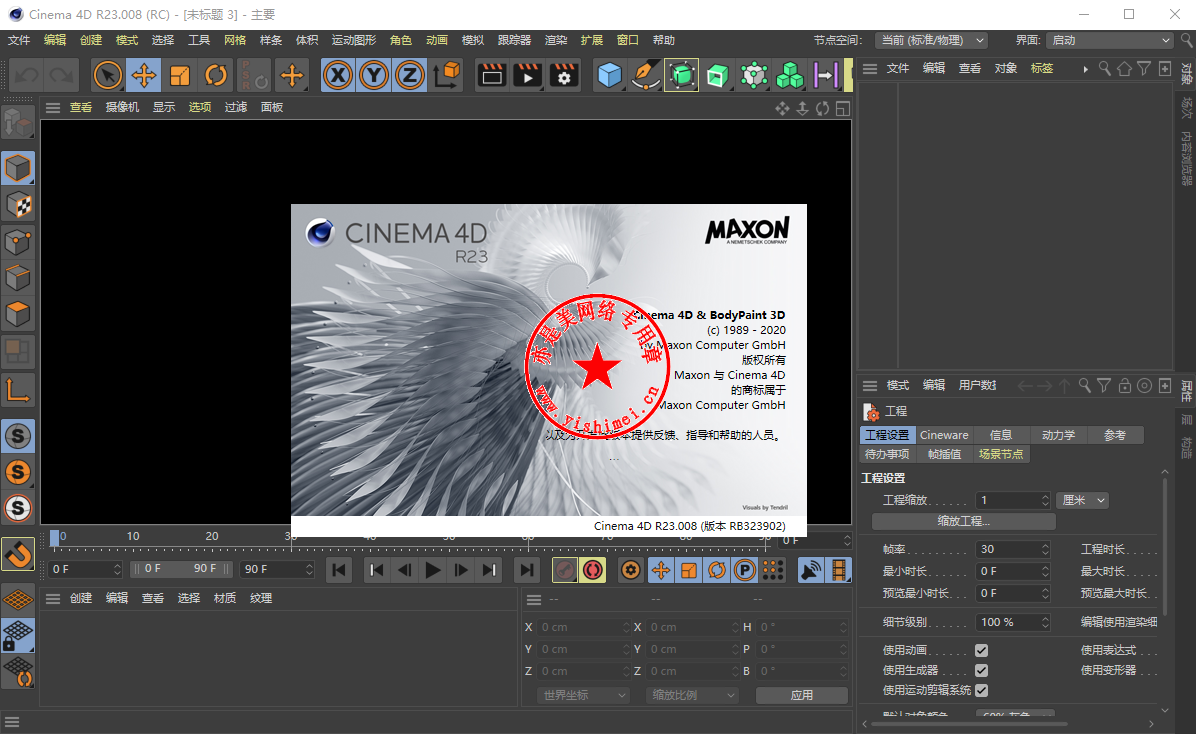Switch the coordinate system icon
Image resolution: width=1196 pixels, height=734 pixels.
click(x=447, y=76)
